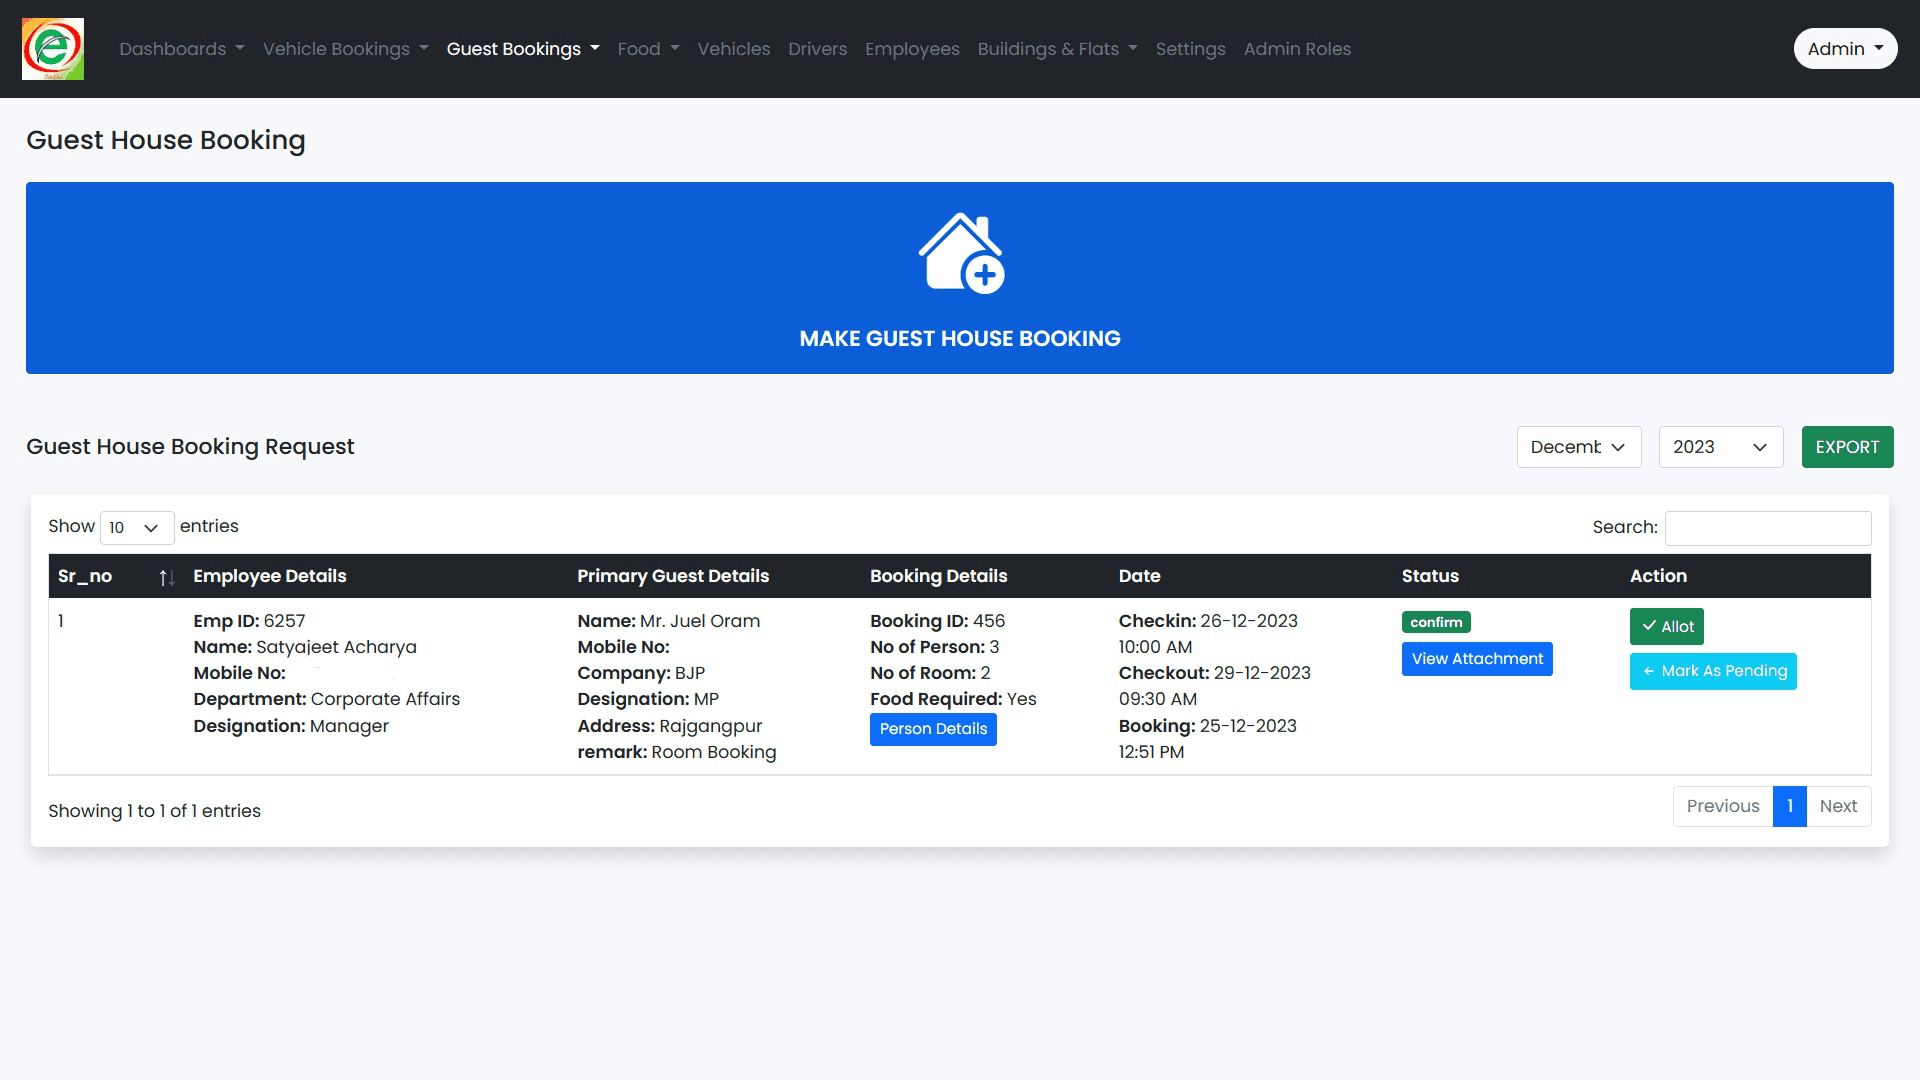Viewport: 1920px width, 1080px height.
Task: Open the Admin user menu
Action: tap(1844, 49)
